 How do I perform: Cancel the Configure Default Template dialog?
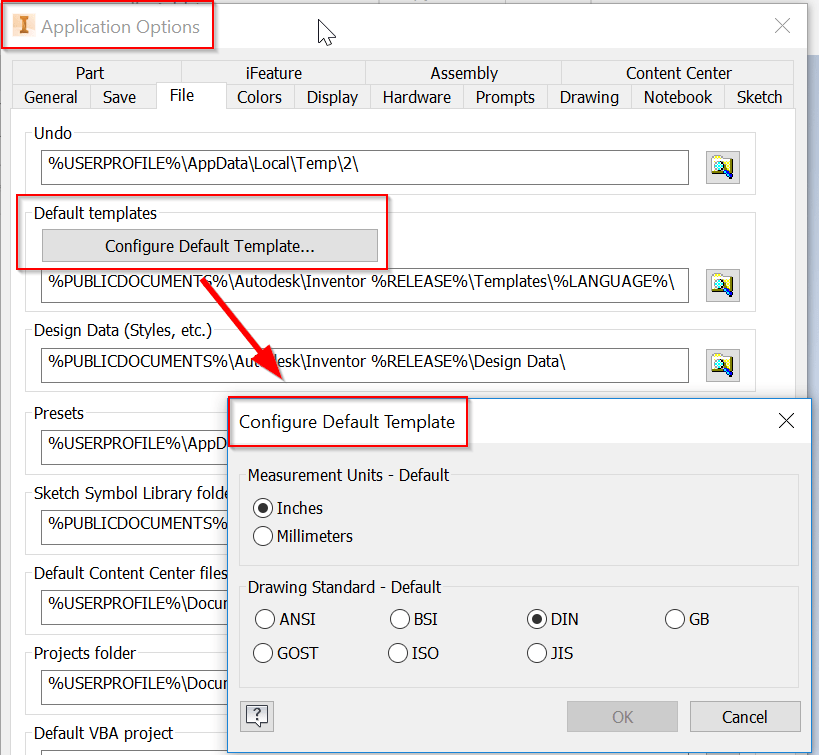coord(745,717)
